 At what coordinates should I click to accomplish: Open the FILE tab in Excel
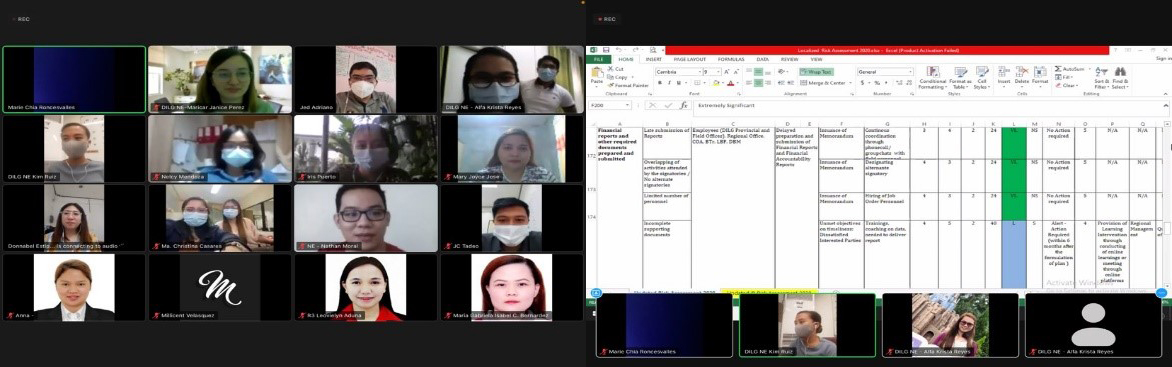(599, 59)
